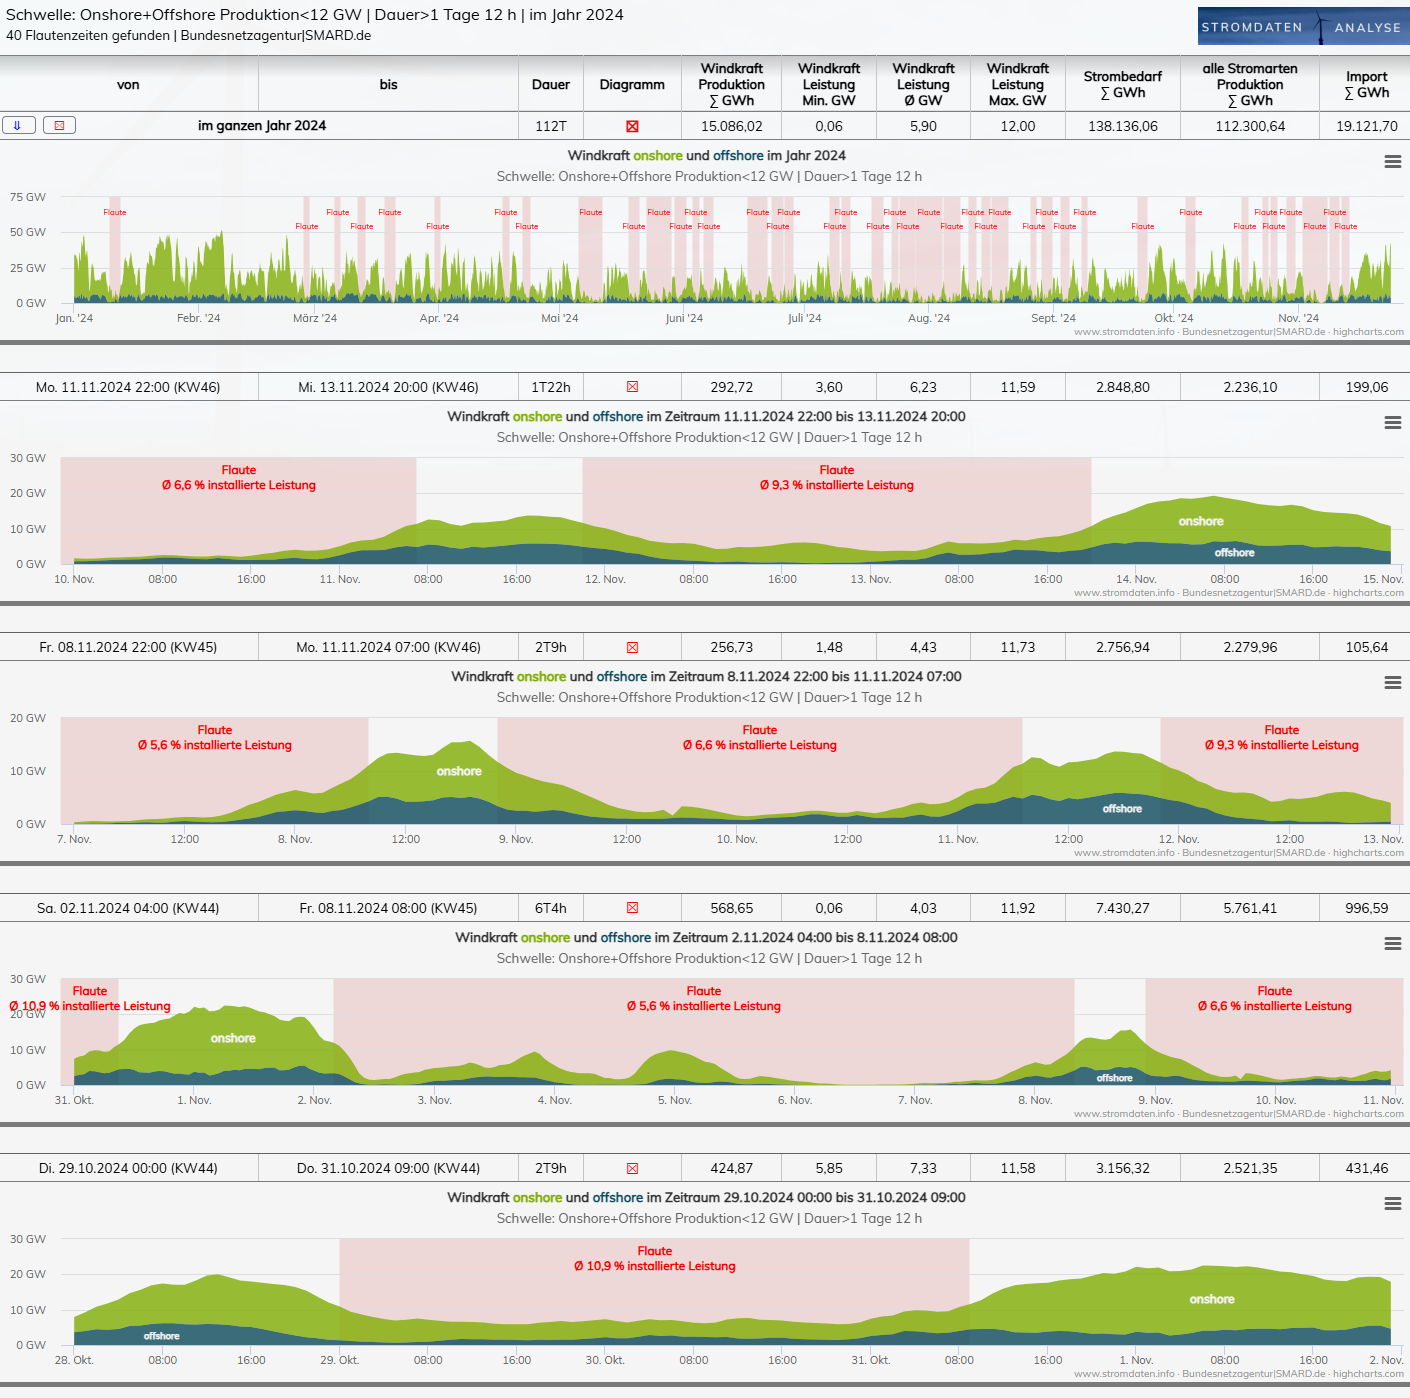The width and height of the screenshot is (1410, 1398).
Task: Toggle diagram checkbox for whole year 2024 row
Action: (x=632, y=127)
